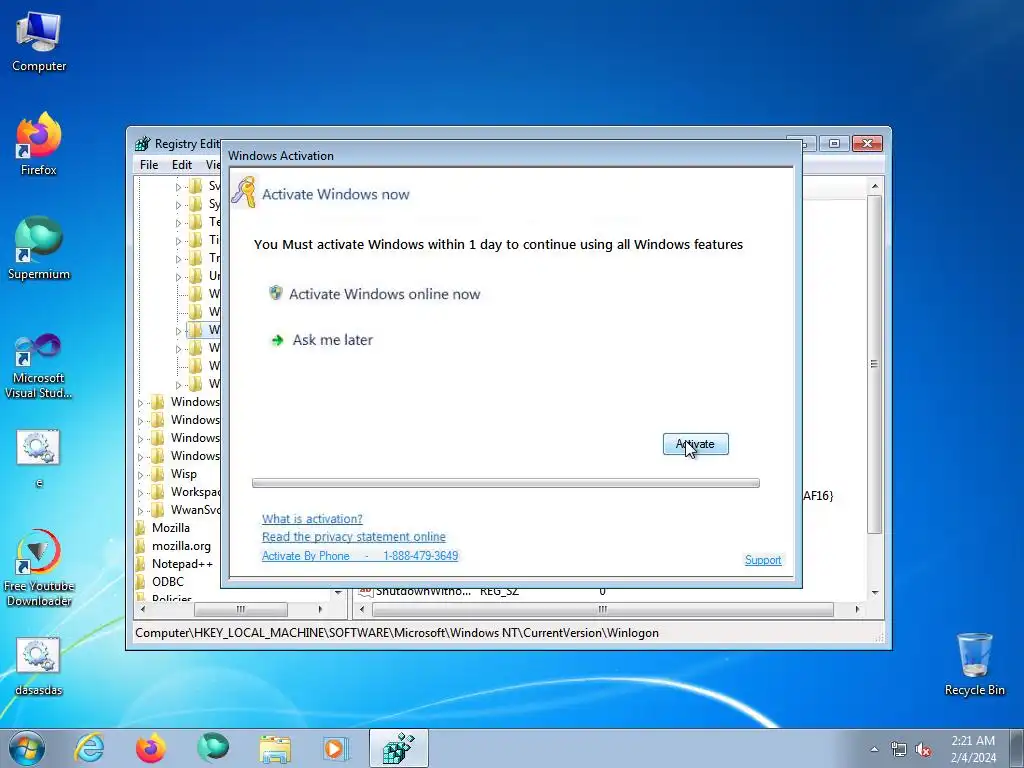The height and width of the screenshot is (768, 1024).
Task: Select the Wisp key in the registry tree
Action: tap(184, 473)
